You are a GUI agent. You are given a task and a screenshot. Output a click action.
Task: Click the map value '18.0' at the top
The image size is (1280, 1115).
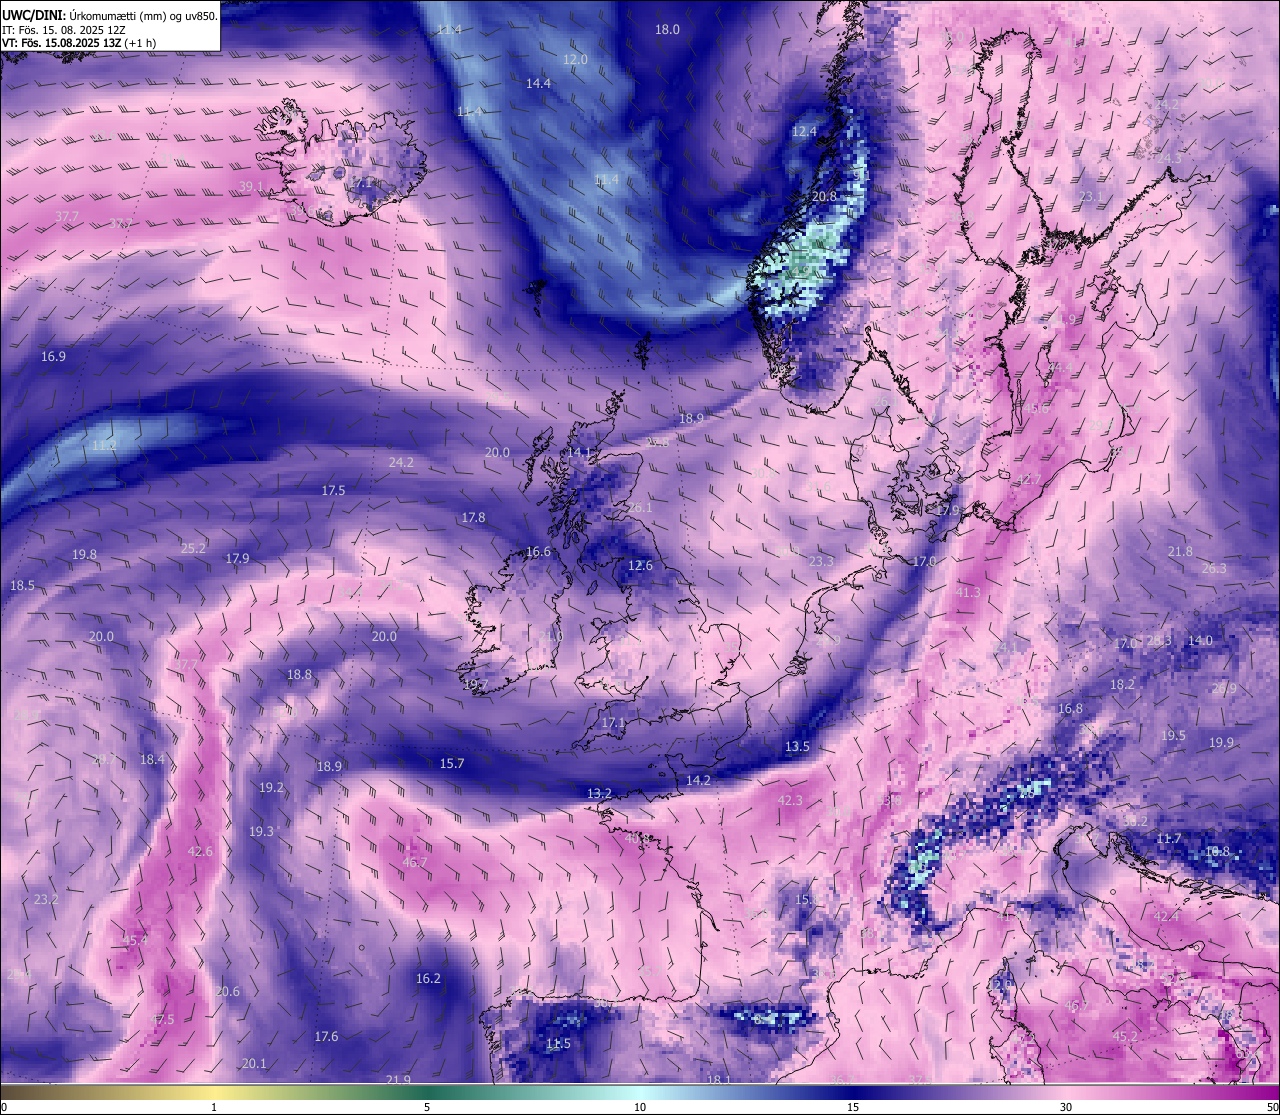tap(667, 30)
